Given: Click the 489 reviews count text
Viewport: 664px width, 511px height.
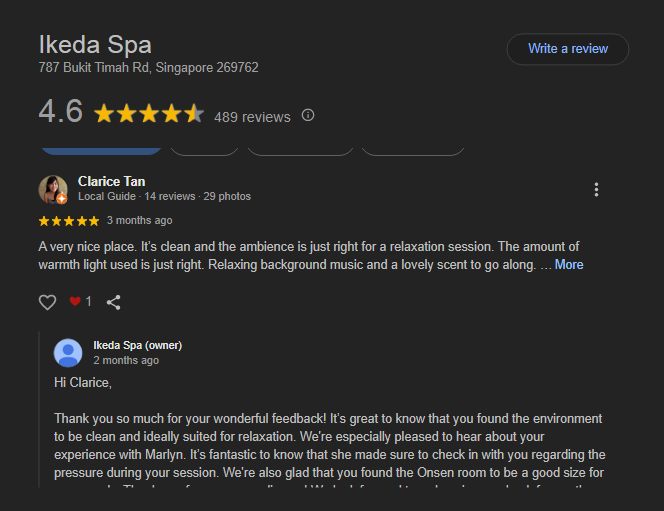Looking at the screenshot, I should (x=252, y=117).
